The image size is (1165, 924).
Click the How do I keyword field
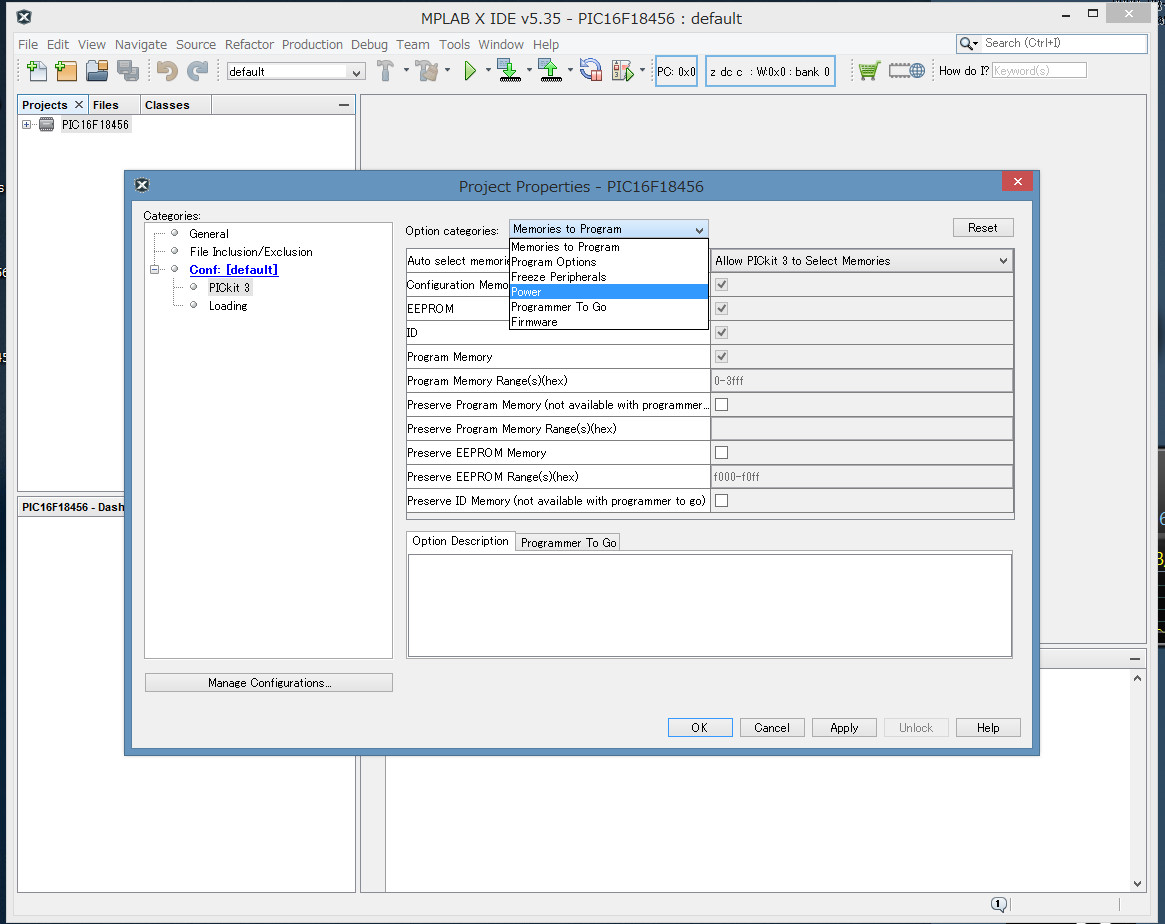(x=1039, y=71)
